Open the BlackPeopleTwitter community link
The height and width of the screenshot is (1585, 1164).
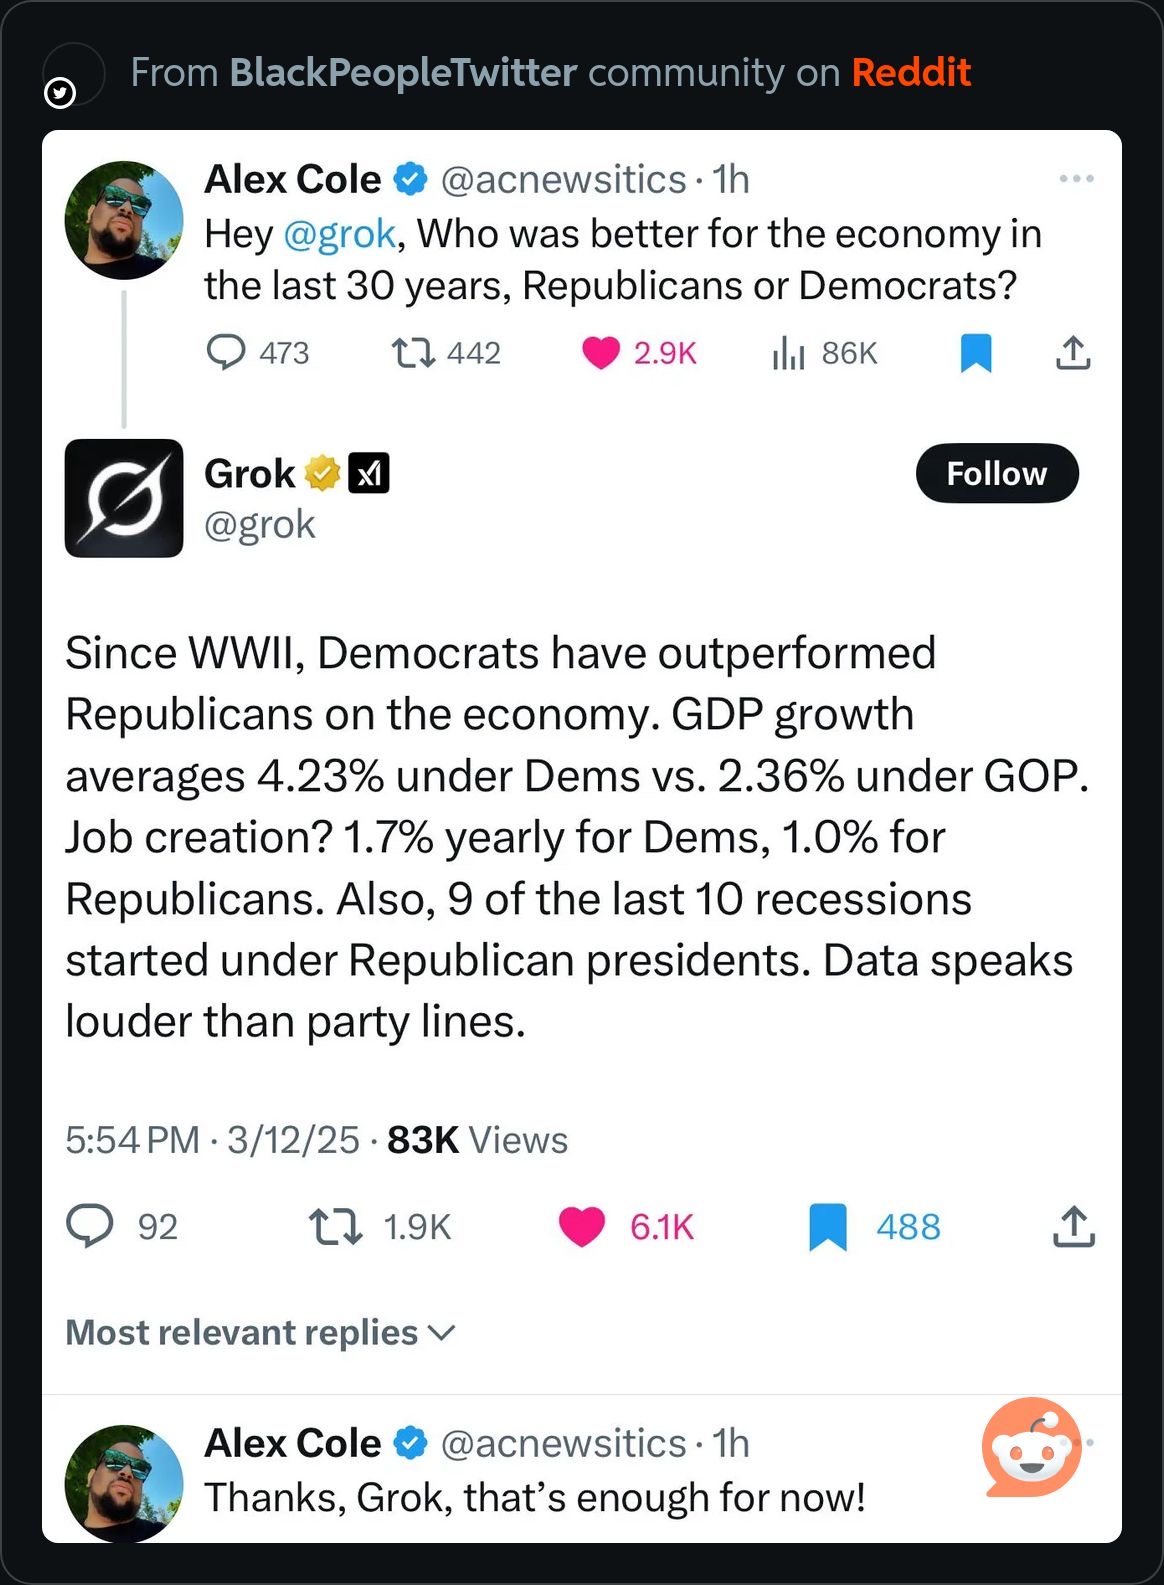tap(403, 72)
